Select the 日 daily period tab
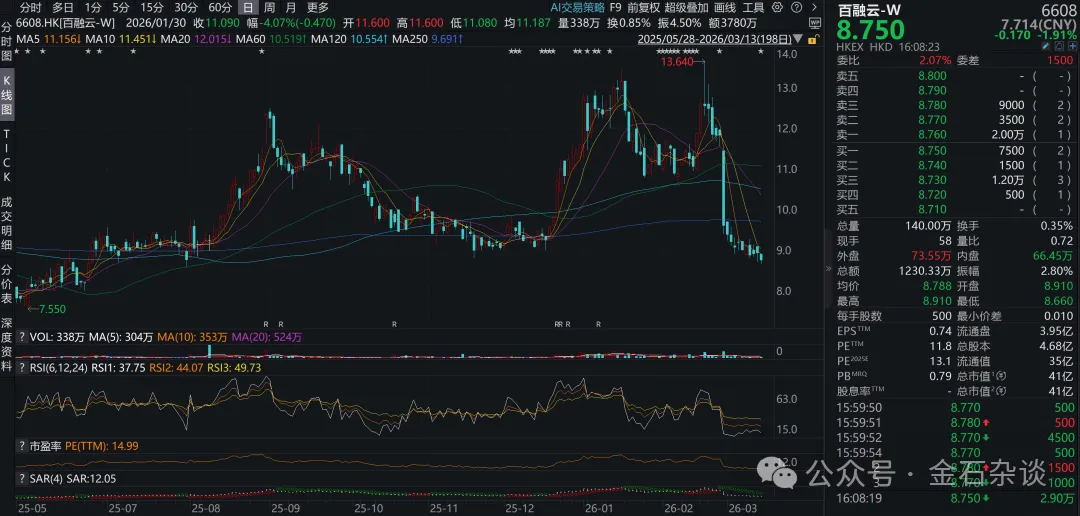This screenshot has width=1080, height=516. coord(247,8)
